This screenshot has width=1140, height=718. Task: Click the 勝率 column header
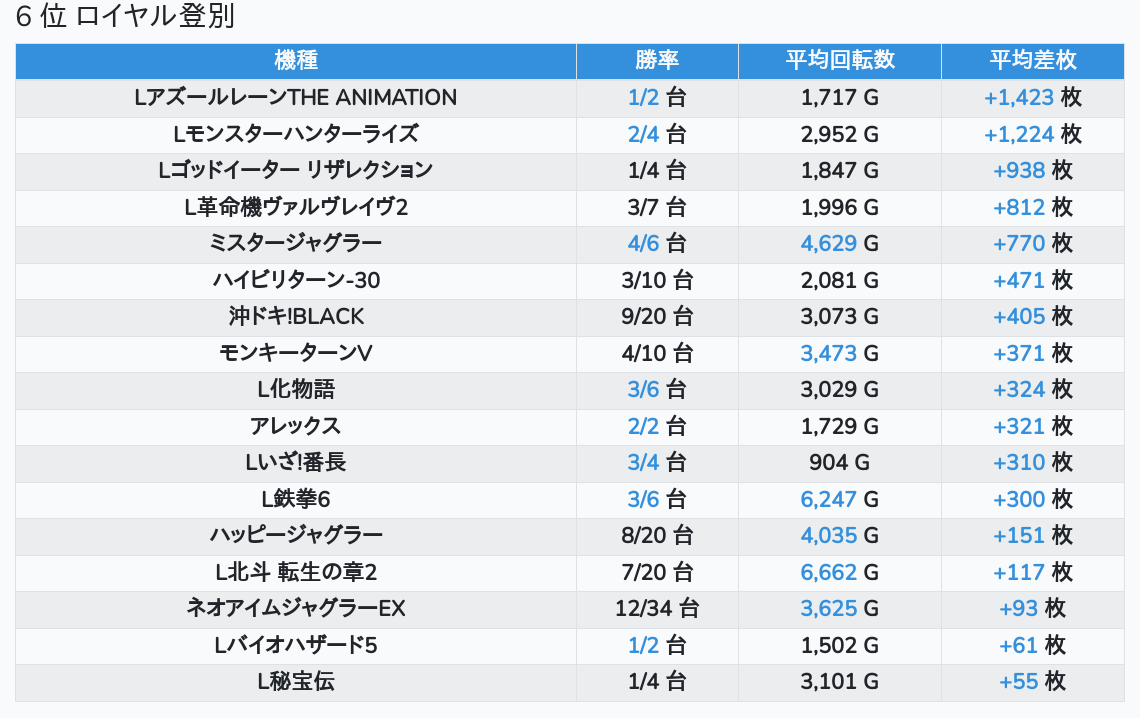[657, 61]
